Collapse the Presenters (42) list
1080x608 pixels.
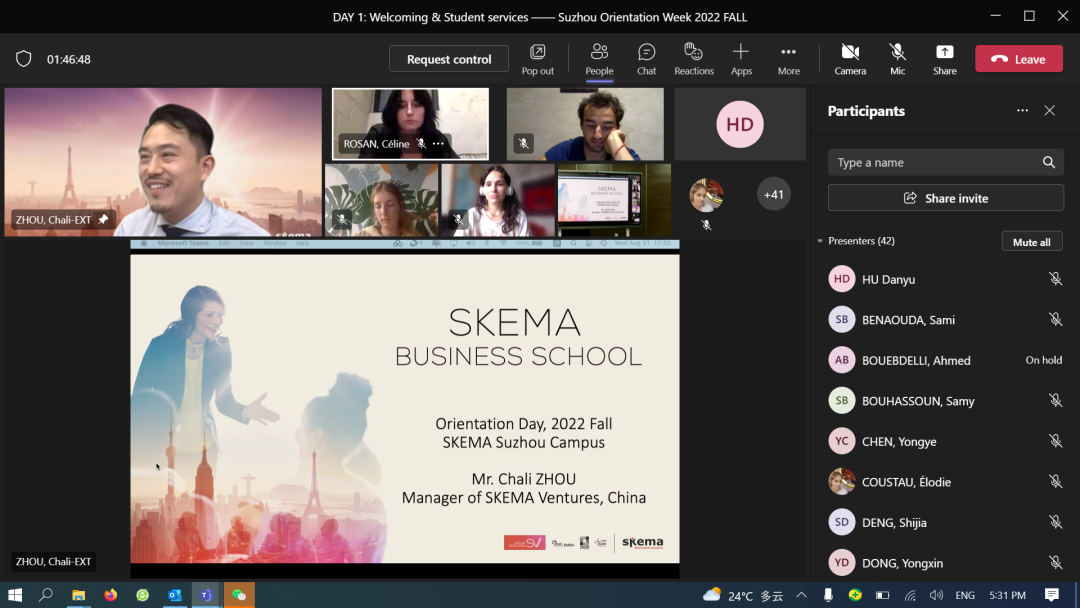[x=820, y=241]
